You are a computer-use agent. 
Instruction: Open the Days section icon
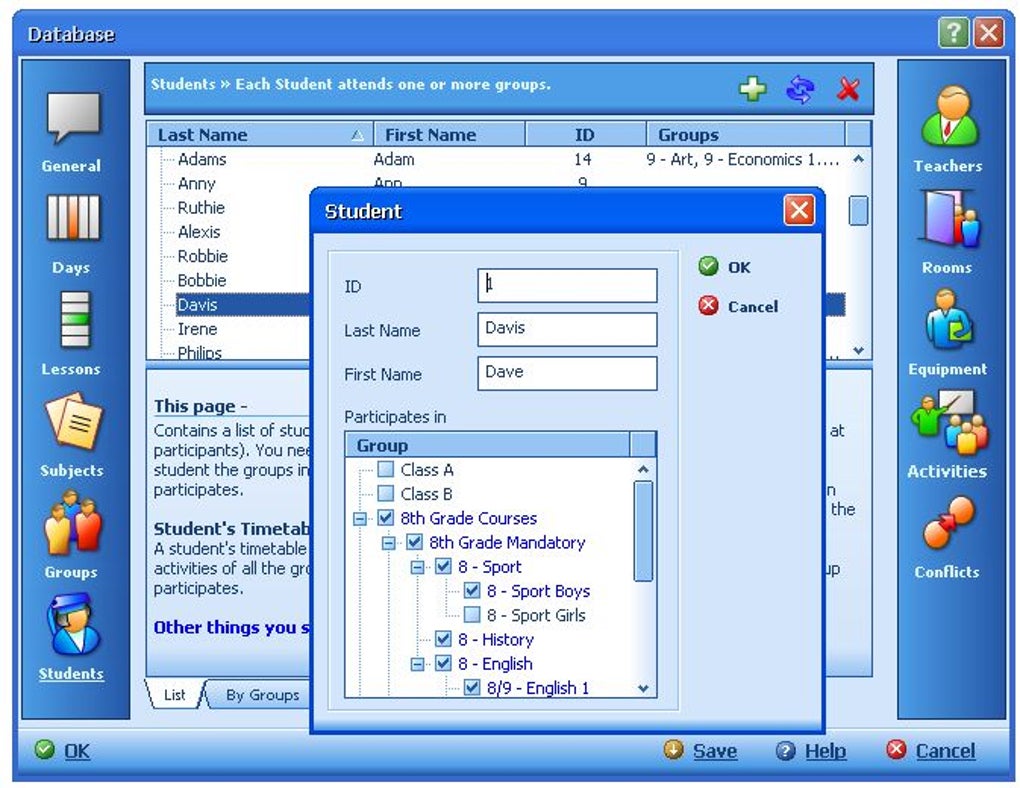click(72, 218)
